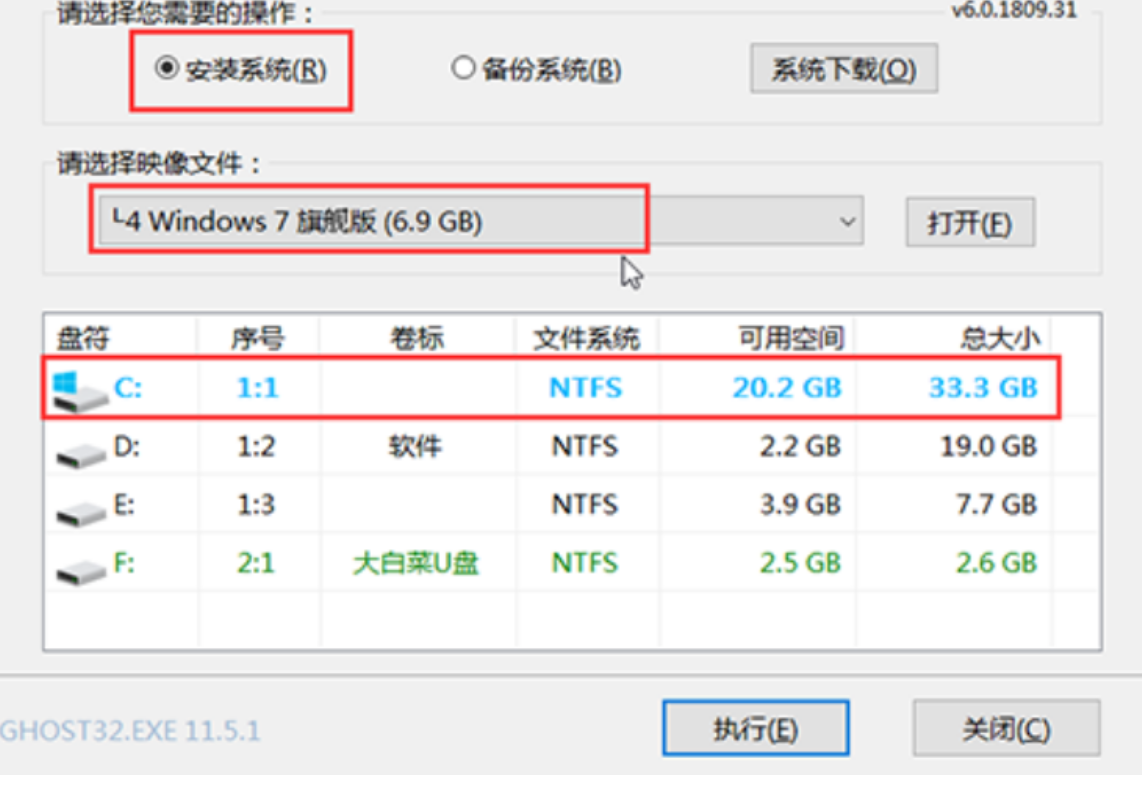Click the C: drive Windows icon

(79, 390)
